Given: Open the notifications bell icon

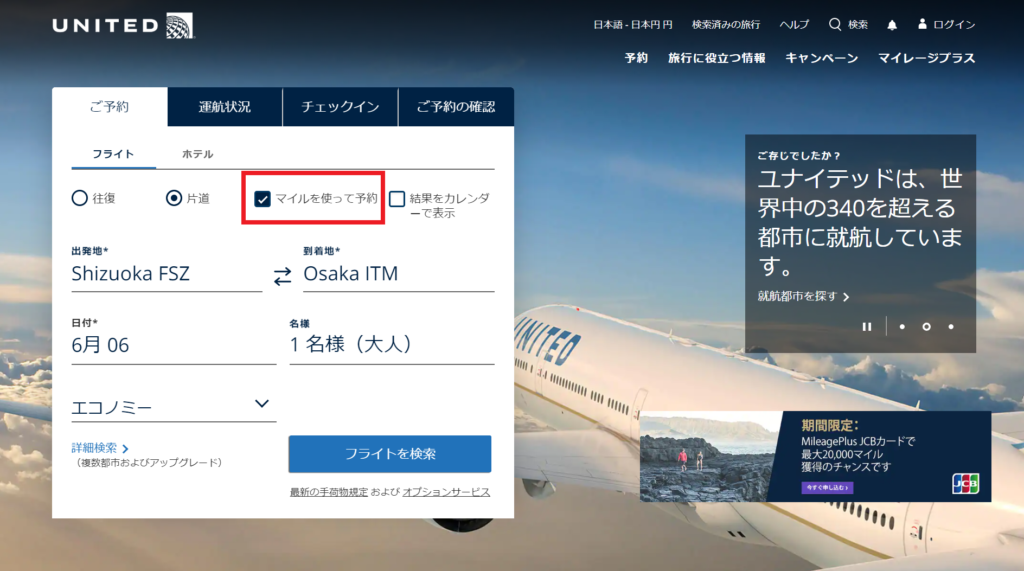Looking at the screenshot, I should click(892, 25).
